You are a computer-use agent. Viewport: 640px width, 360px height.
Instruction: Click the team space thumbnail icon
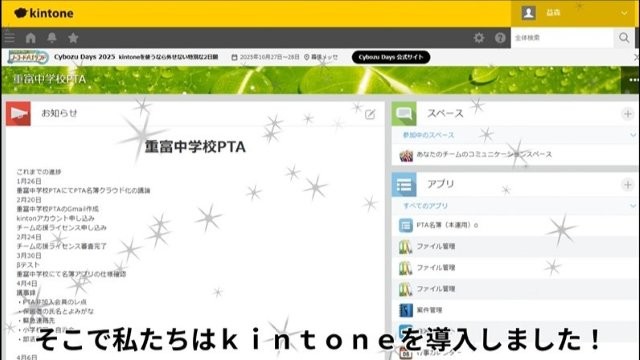tap(406, 155)
